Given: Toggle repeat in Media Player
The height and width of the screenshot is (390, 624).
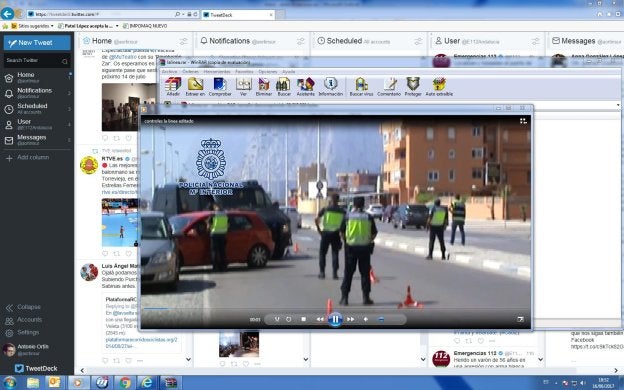Looking at the screenshot, I should 289,319.
